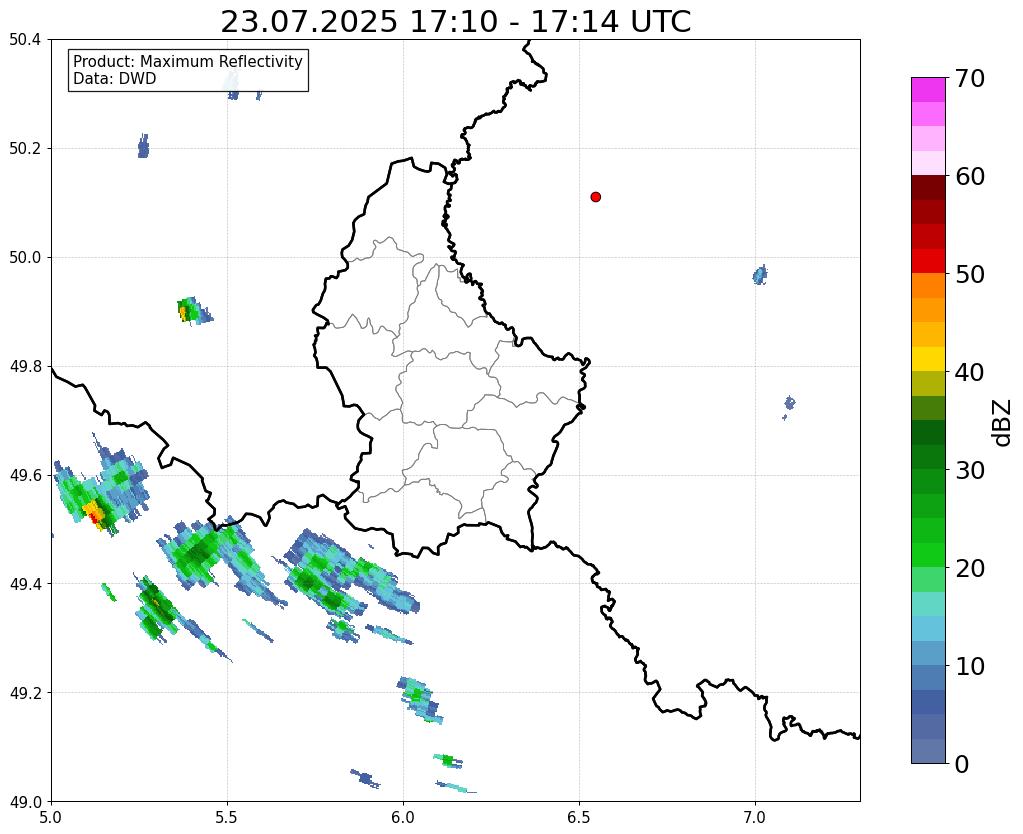Viewport: 1023px width, 834px height.
Task: Click the 49.2 latitude tick label
Action: pos(25,693)
